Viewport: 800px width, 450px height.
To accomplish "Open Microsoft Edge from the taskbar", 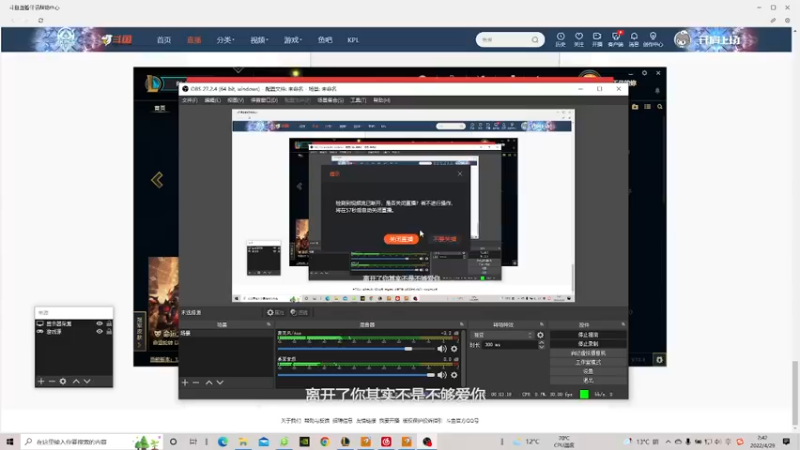I will tap(223, 441).
